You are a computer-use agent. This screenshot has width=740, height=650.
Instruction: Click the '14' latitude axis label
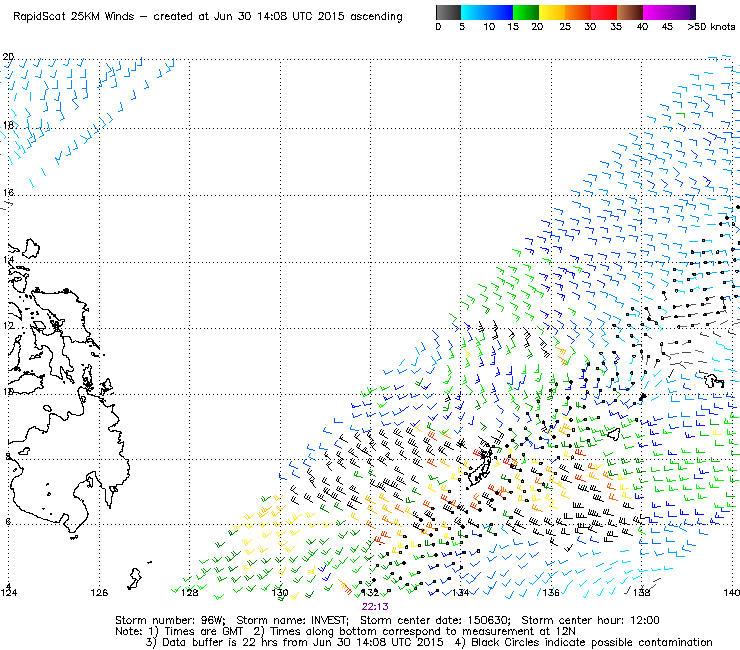[8, 260]
